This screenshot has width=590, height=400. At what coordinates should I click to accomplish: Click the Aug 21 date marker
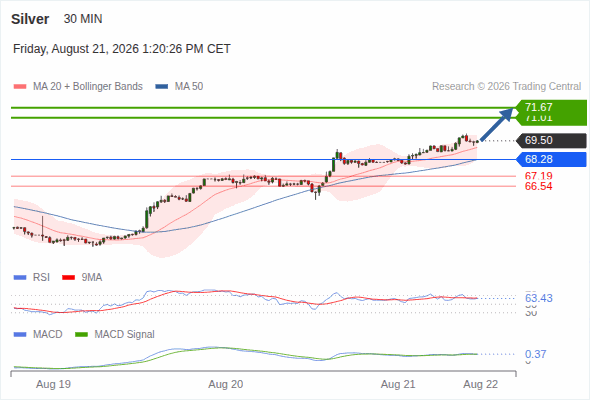[x=398, y=385]
